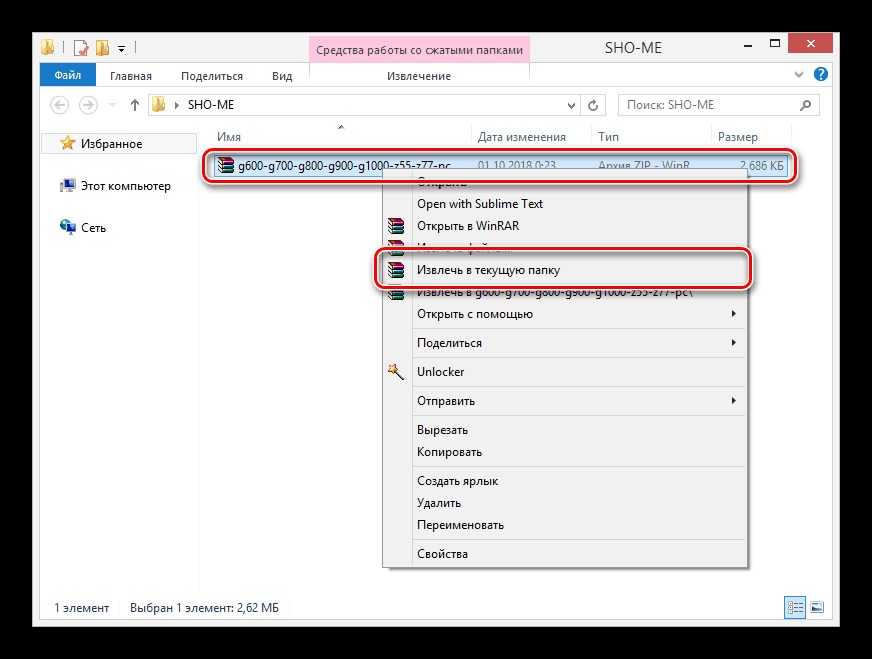Switch to large icons view in status bar
872x659 pixels.
click(x=817, y=607)
